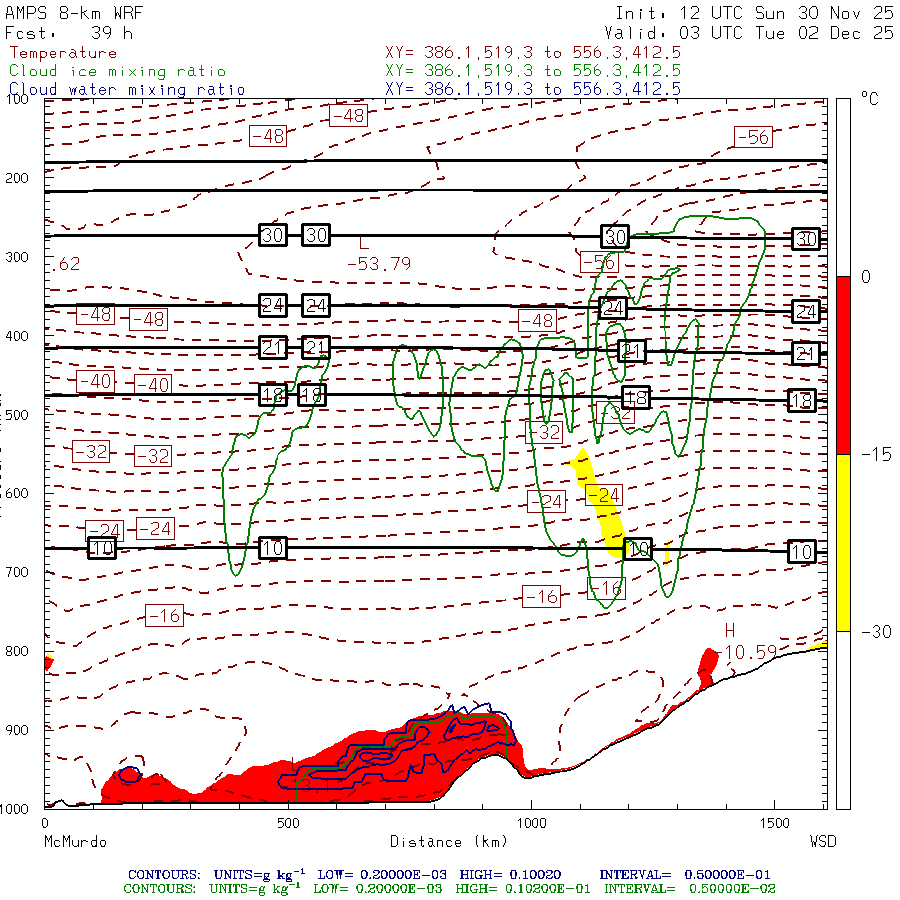900x900 pixels.
Task: Click the "Fcst: 39 h" forecast hour text
Action: click(69, 33)
